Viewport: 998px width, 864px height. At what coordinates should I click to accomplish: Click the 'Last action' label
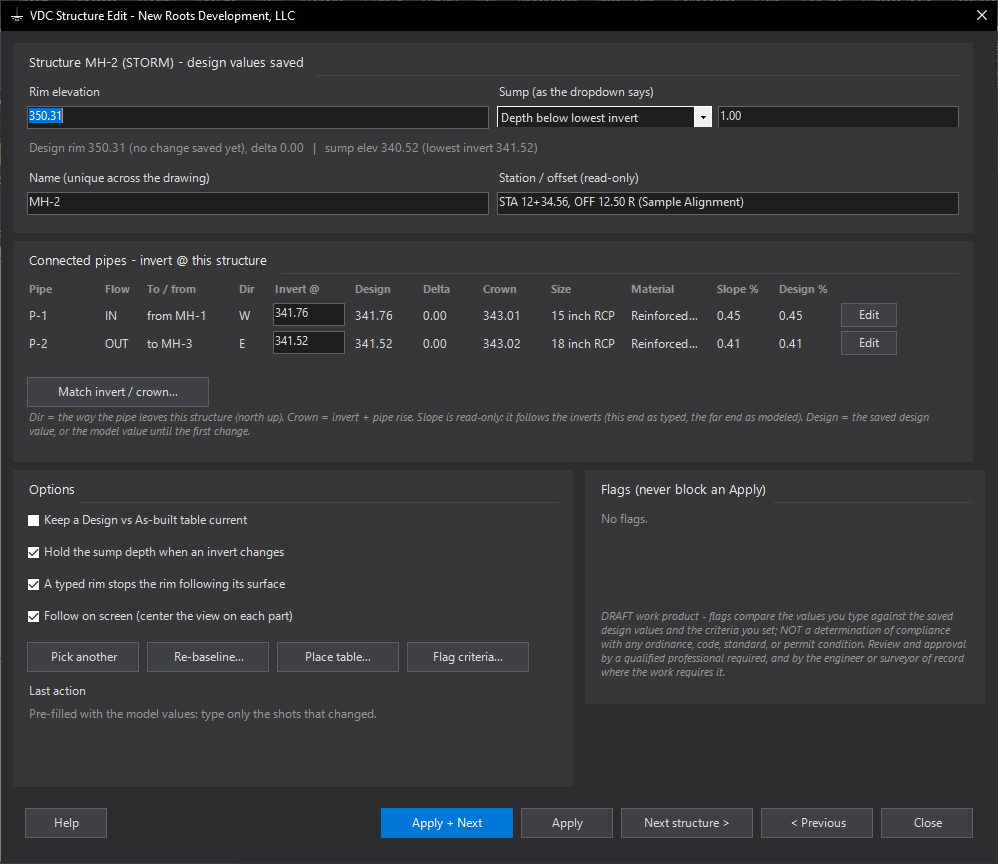coord(57,691)
